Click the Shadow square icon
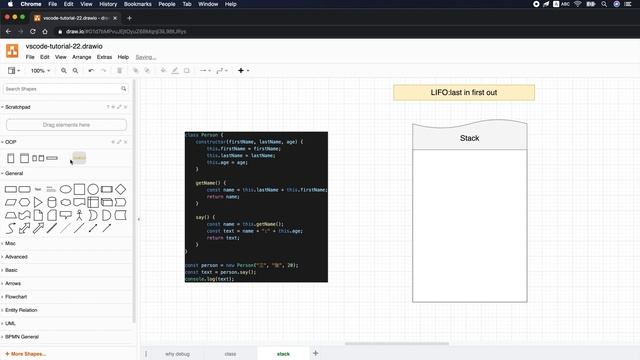The width and height of the screenshot is (640, 360). click(187, 71)
